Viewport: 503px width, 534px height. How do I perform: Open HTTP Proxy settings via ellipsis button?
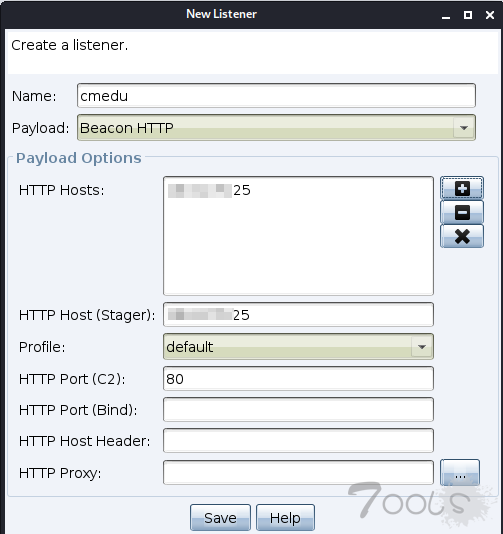point(460,472)
